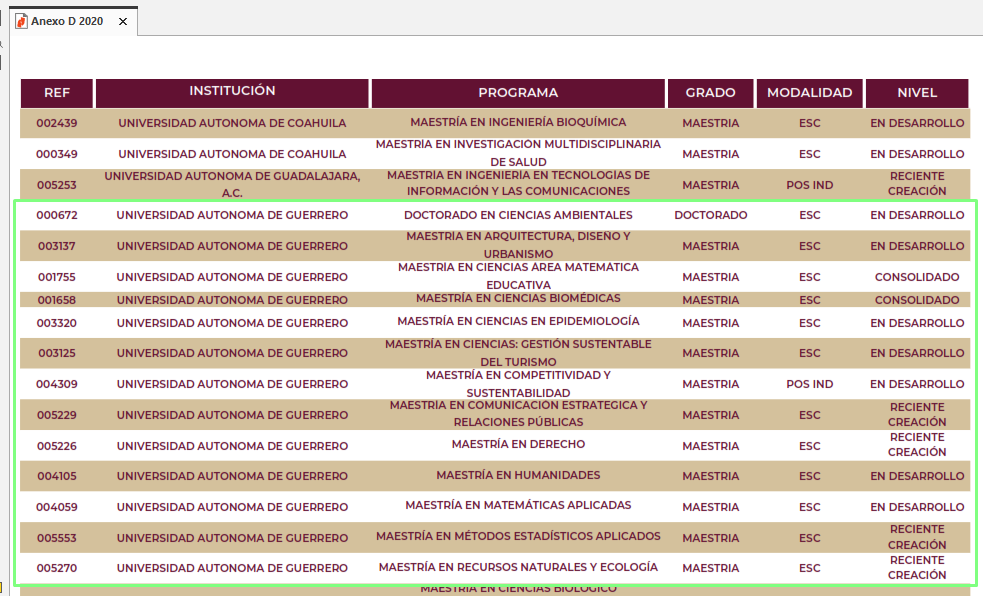Click the MODALIDAD column header
The width and height of the screenshot is (983, 596).
pyautogui.click(x=809, y=93)
